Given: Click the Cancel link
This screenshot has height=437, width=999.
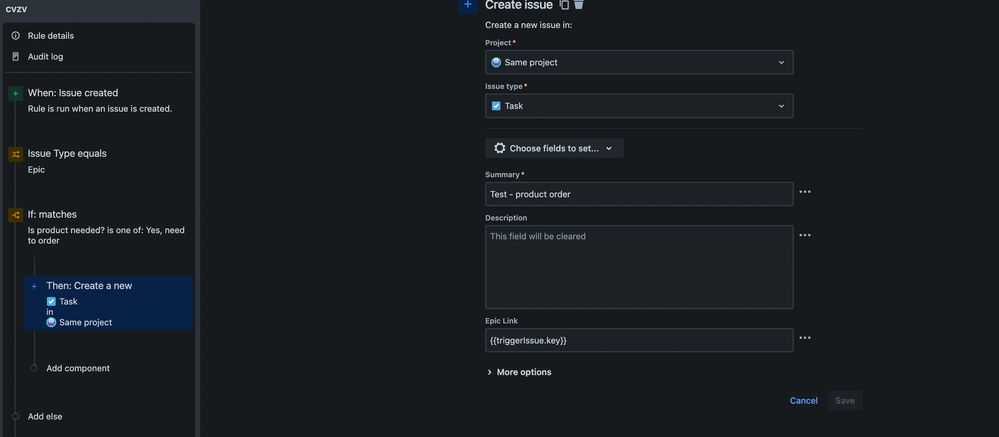Looking at the screenshot, I should tap(803, 401).
